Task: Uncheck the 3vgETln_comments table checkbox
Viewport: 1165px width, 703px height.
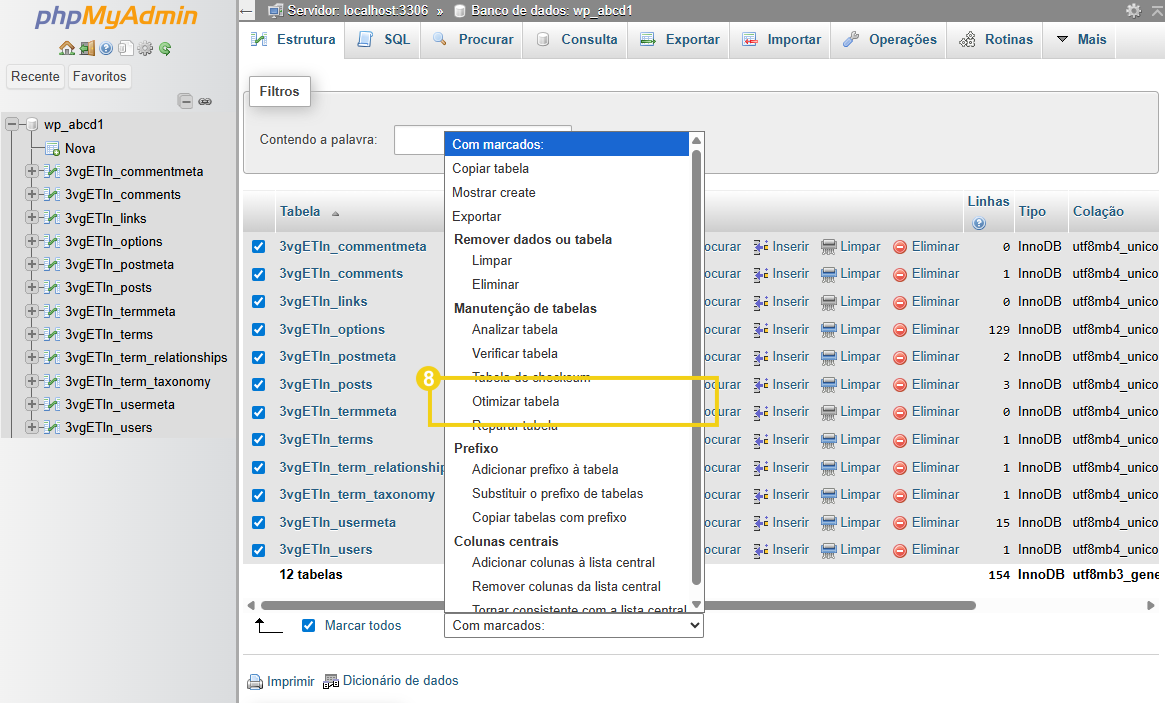Action: (x=259, y=273)
